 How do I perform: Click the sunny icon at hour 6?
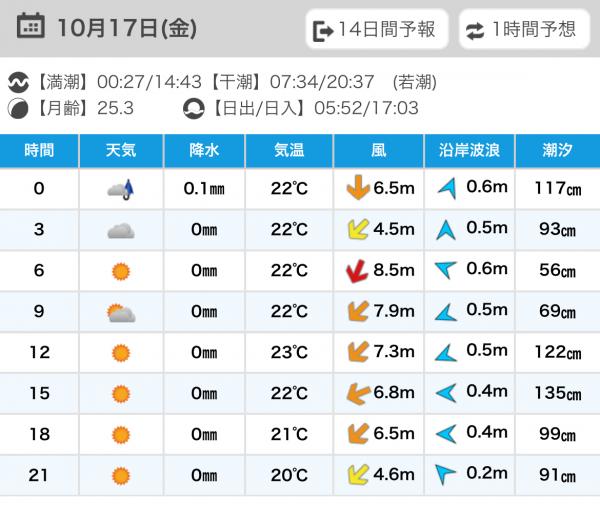tap(121, 271)
